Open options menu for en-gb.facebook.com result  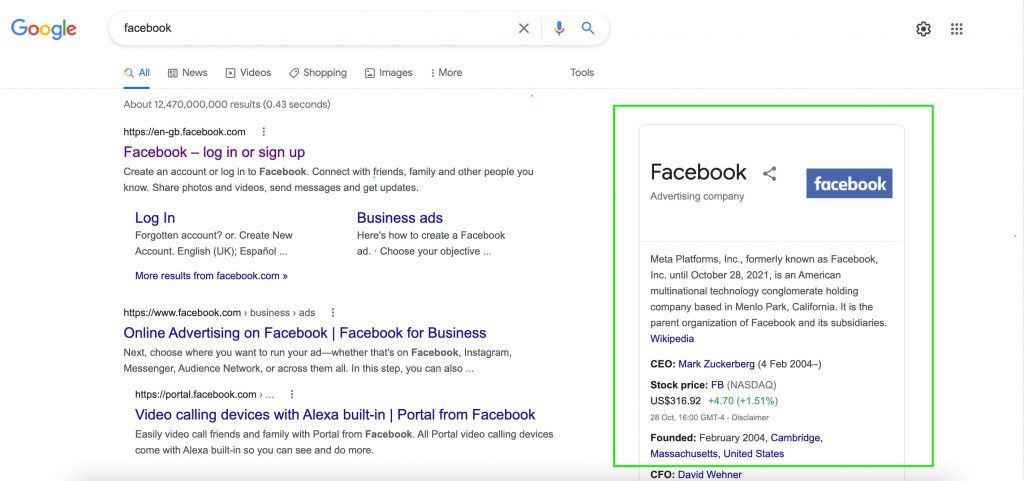(x=264, y=132)
